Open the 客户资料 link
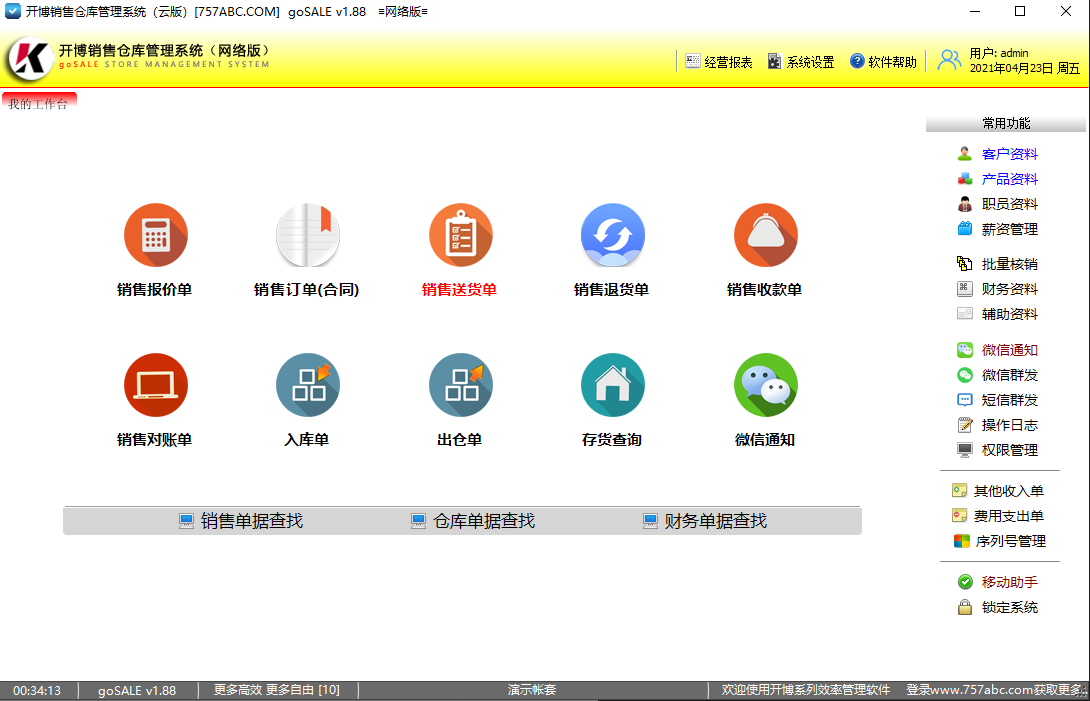This screenshot has width=1090, height=701. click(1009, 154)
